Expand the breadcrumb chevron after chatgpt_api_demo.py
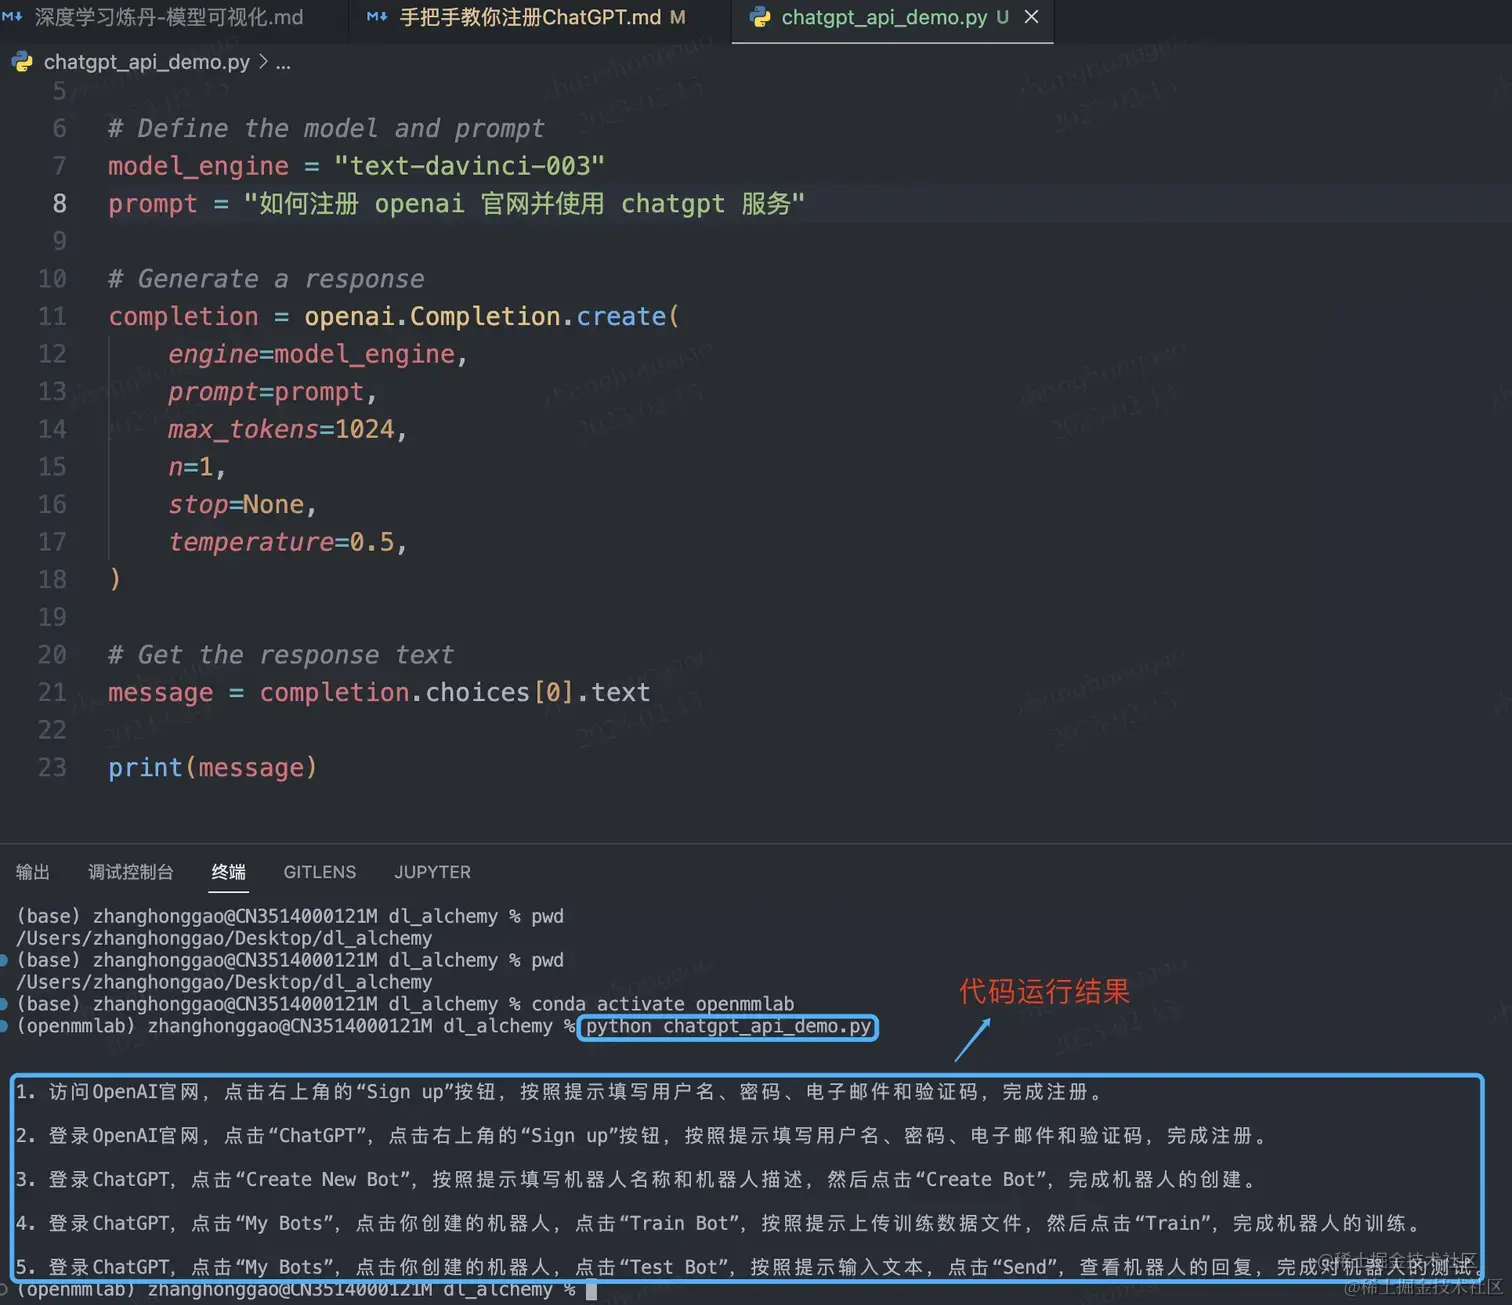This screenshot has height=1305, width=1512. (263, 62)
